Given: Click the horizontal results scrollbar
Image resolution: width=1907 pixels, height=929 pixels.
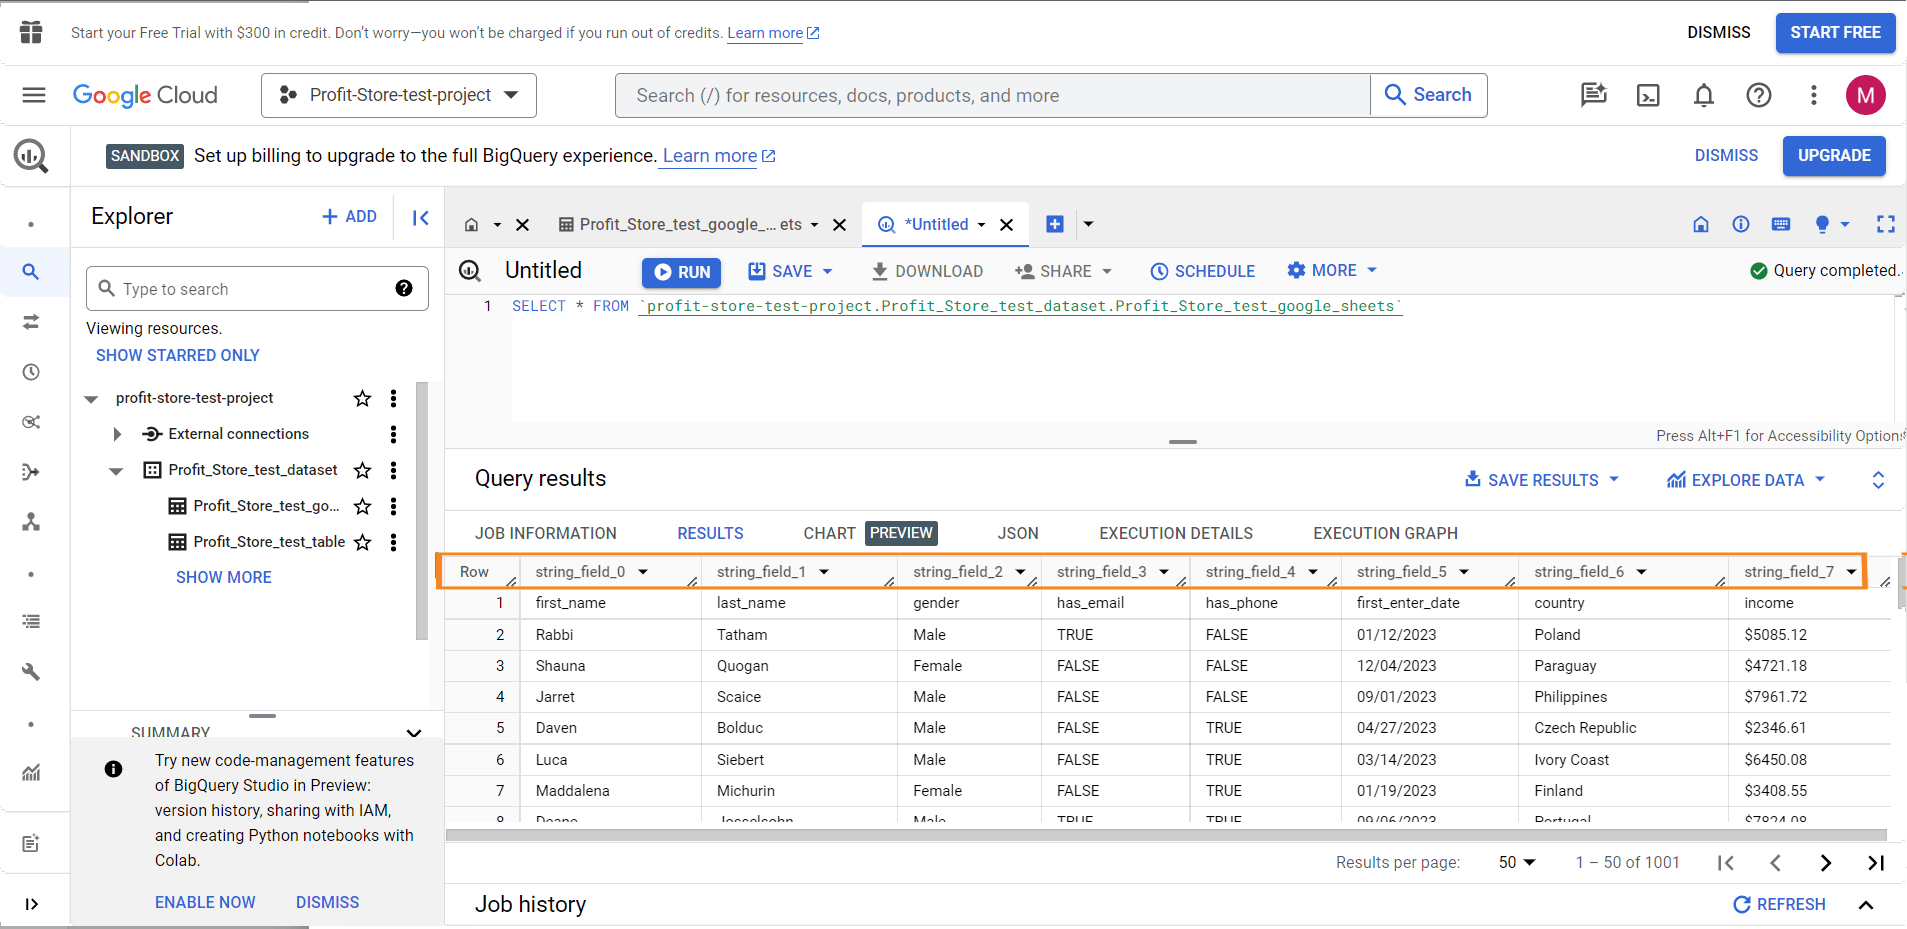Looking at the screenshot, I should point(1166,835).
